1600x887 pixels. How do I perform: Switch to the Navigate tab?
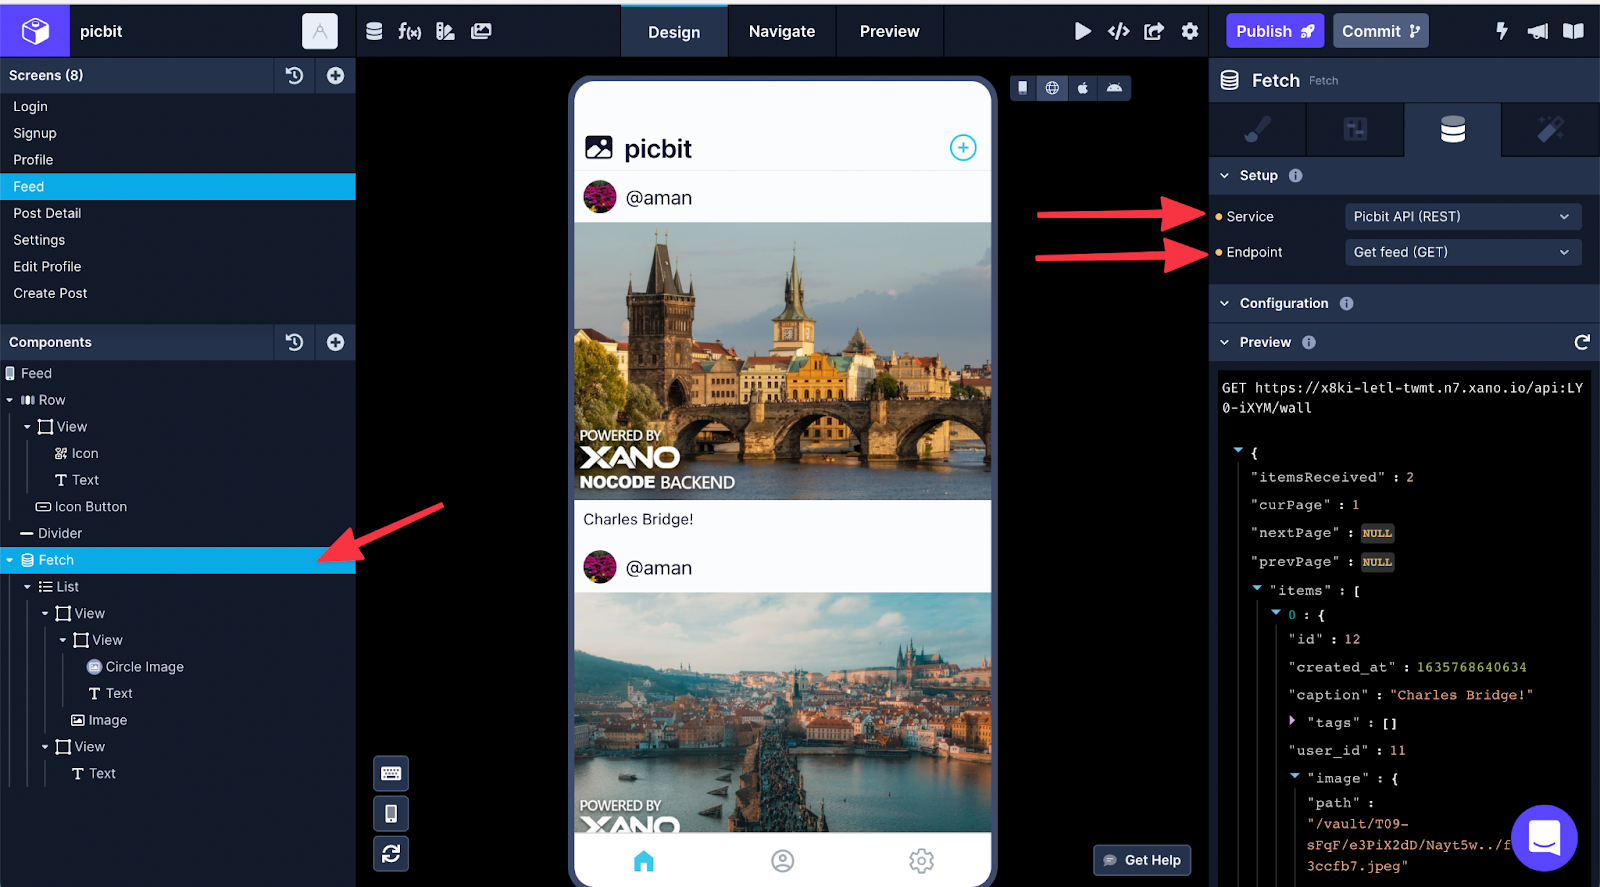(x=781, y=31)
